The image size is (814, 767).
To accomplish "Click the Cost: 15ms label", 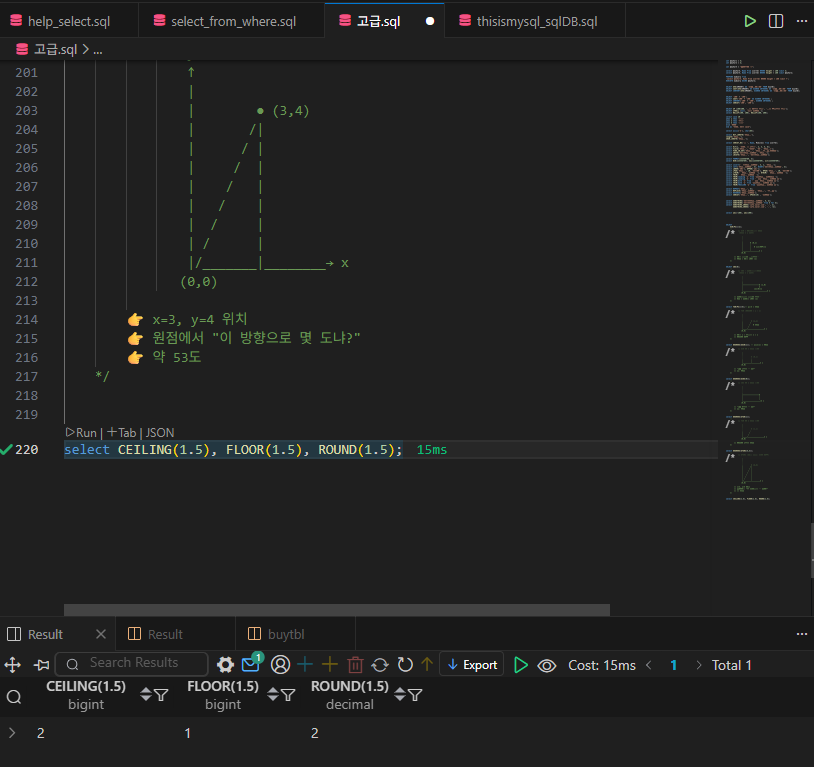I will [x=602, y=665].
